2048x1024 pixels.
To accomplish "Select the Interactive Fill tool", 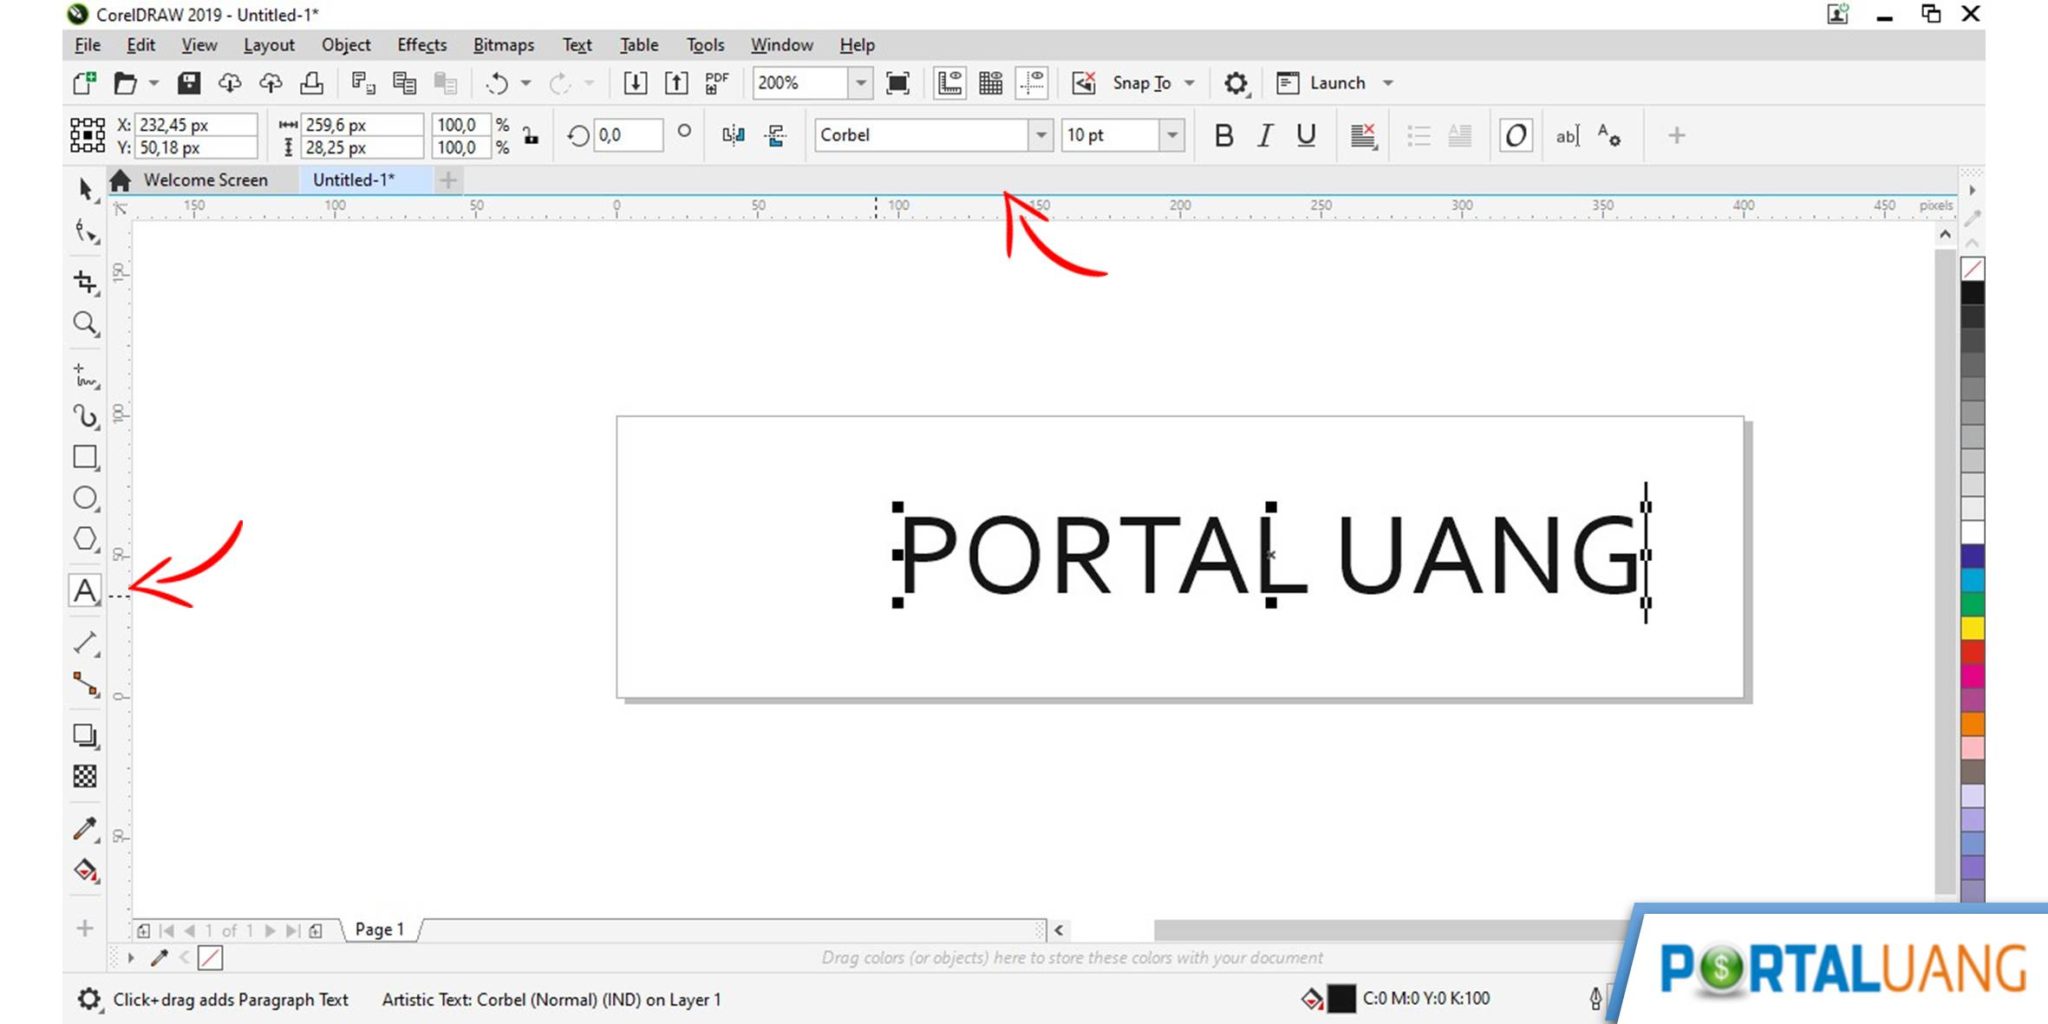I will (86, 871).
